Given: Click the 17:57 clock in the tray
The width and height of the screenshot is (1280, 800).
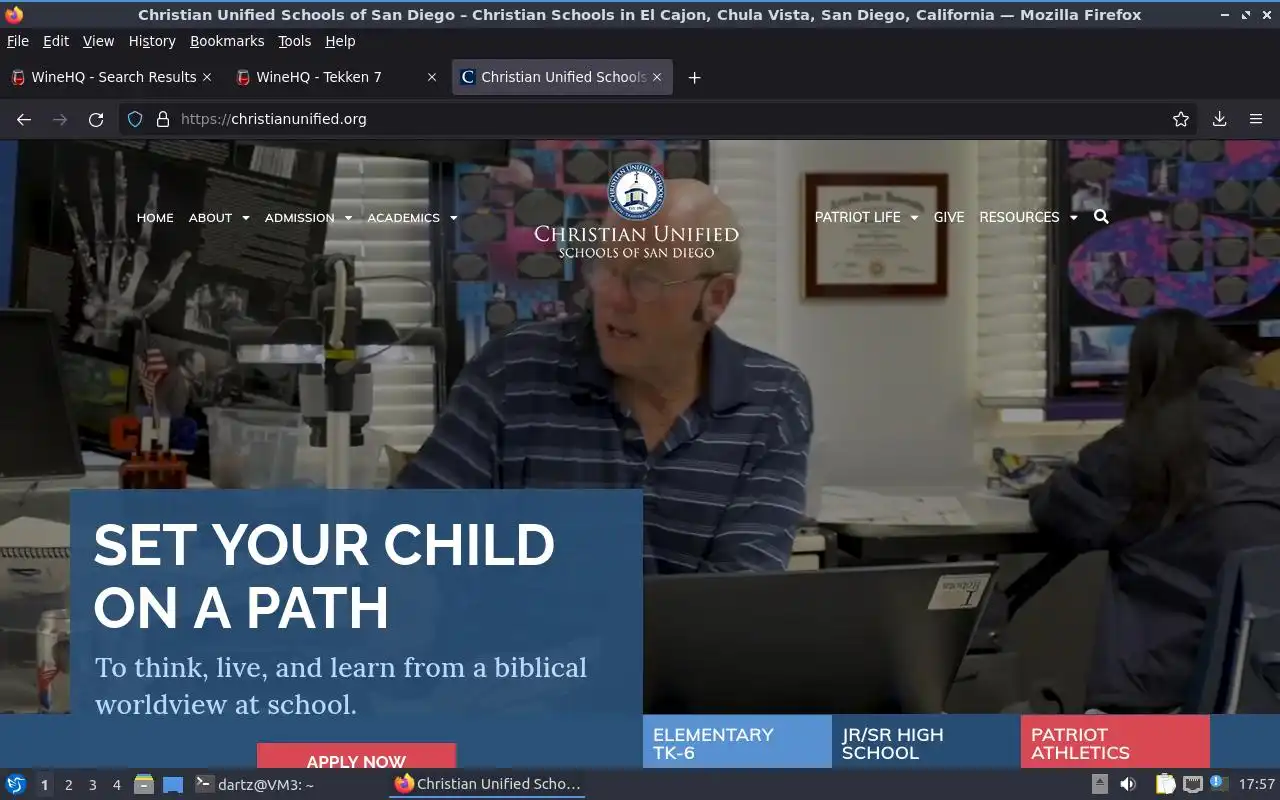Looking at the screenshot, I should pos(1256,784).
